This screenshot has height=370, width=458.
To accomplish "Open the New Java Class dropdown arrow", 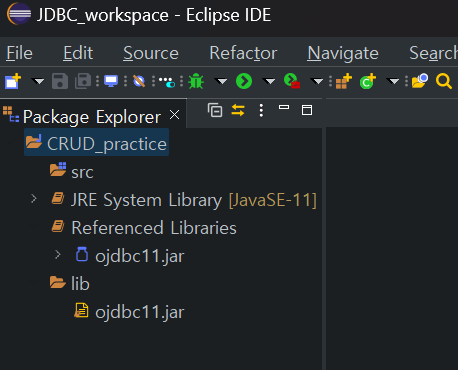I will click(393, 81).
